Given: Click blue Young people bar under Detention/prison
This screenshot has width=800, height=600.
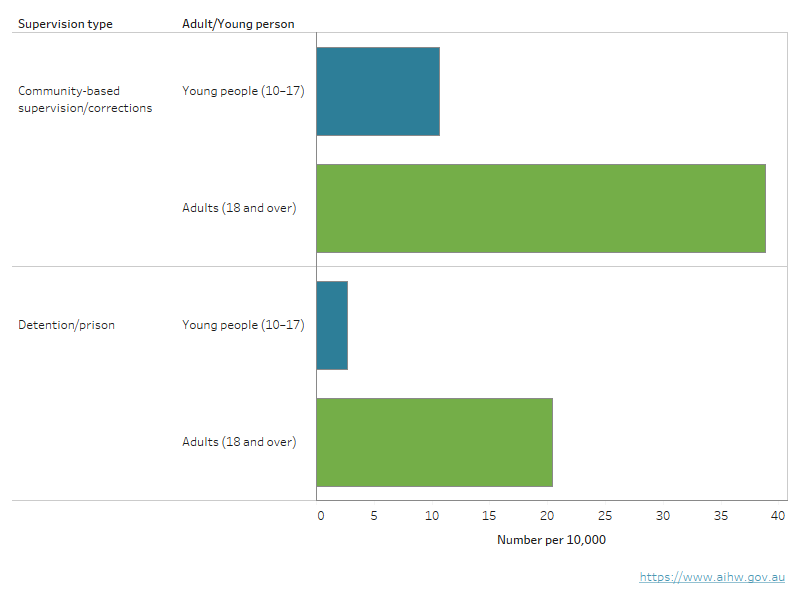Looking at the screenshot, I should pos(332,325).
